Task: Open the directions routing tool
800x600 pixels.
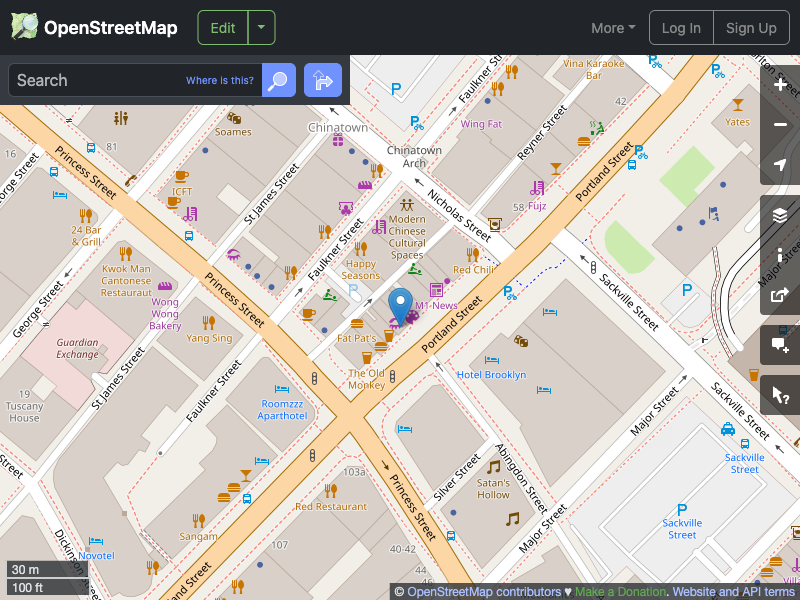Action: [x=322, y=80]
